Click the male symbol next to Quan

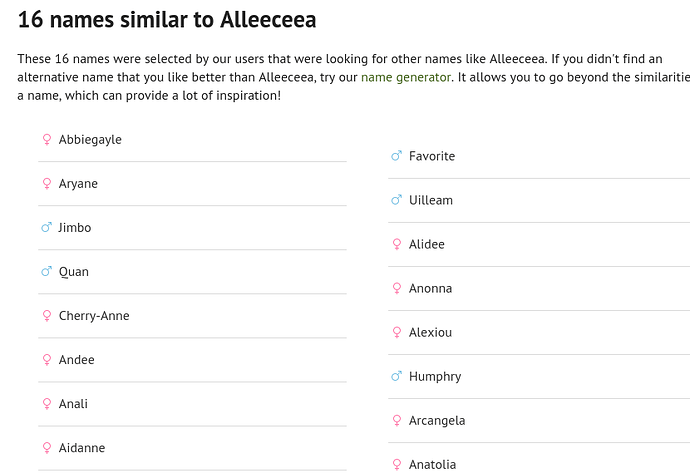coord(46,271)
